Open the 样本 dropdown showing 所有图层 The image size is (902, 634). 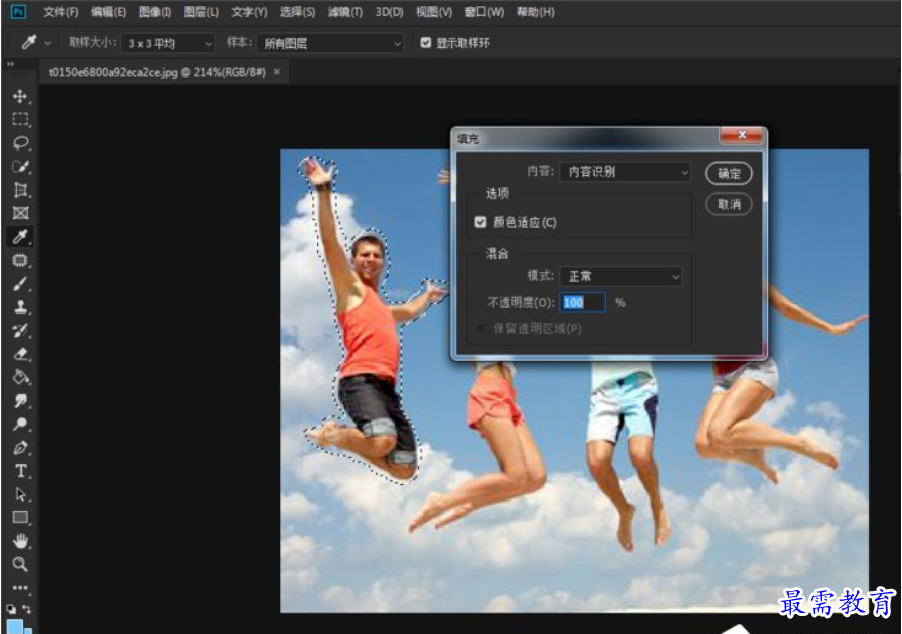[x=331, y=43]
